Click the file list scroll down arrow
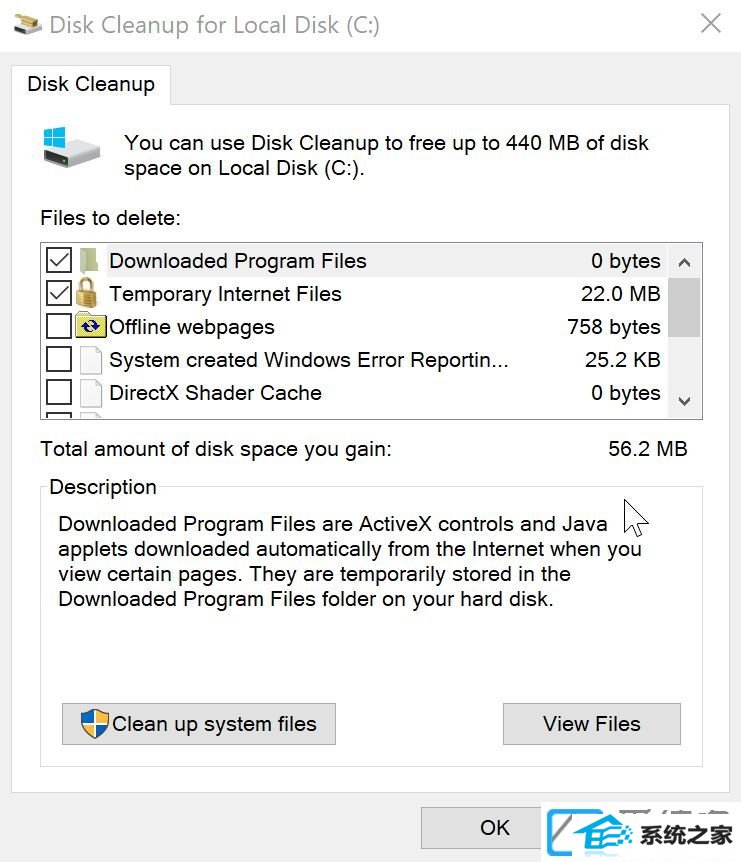 pos(684,401)
